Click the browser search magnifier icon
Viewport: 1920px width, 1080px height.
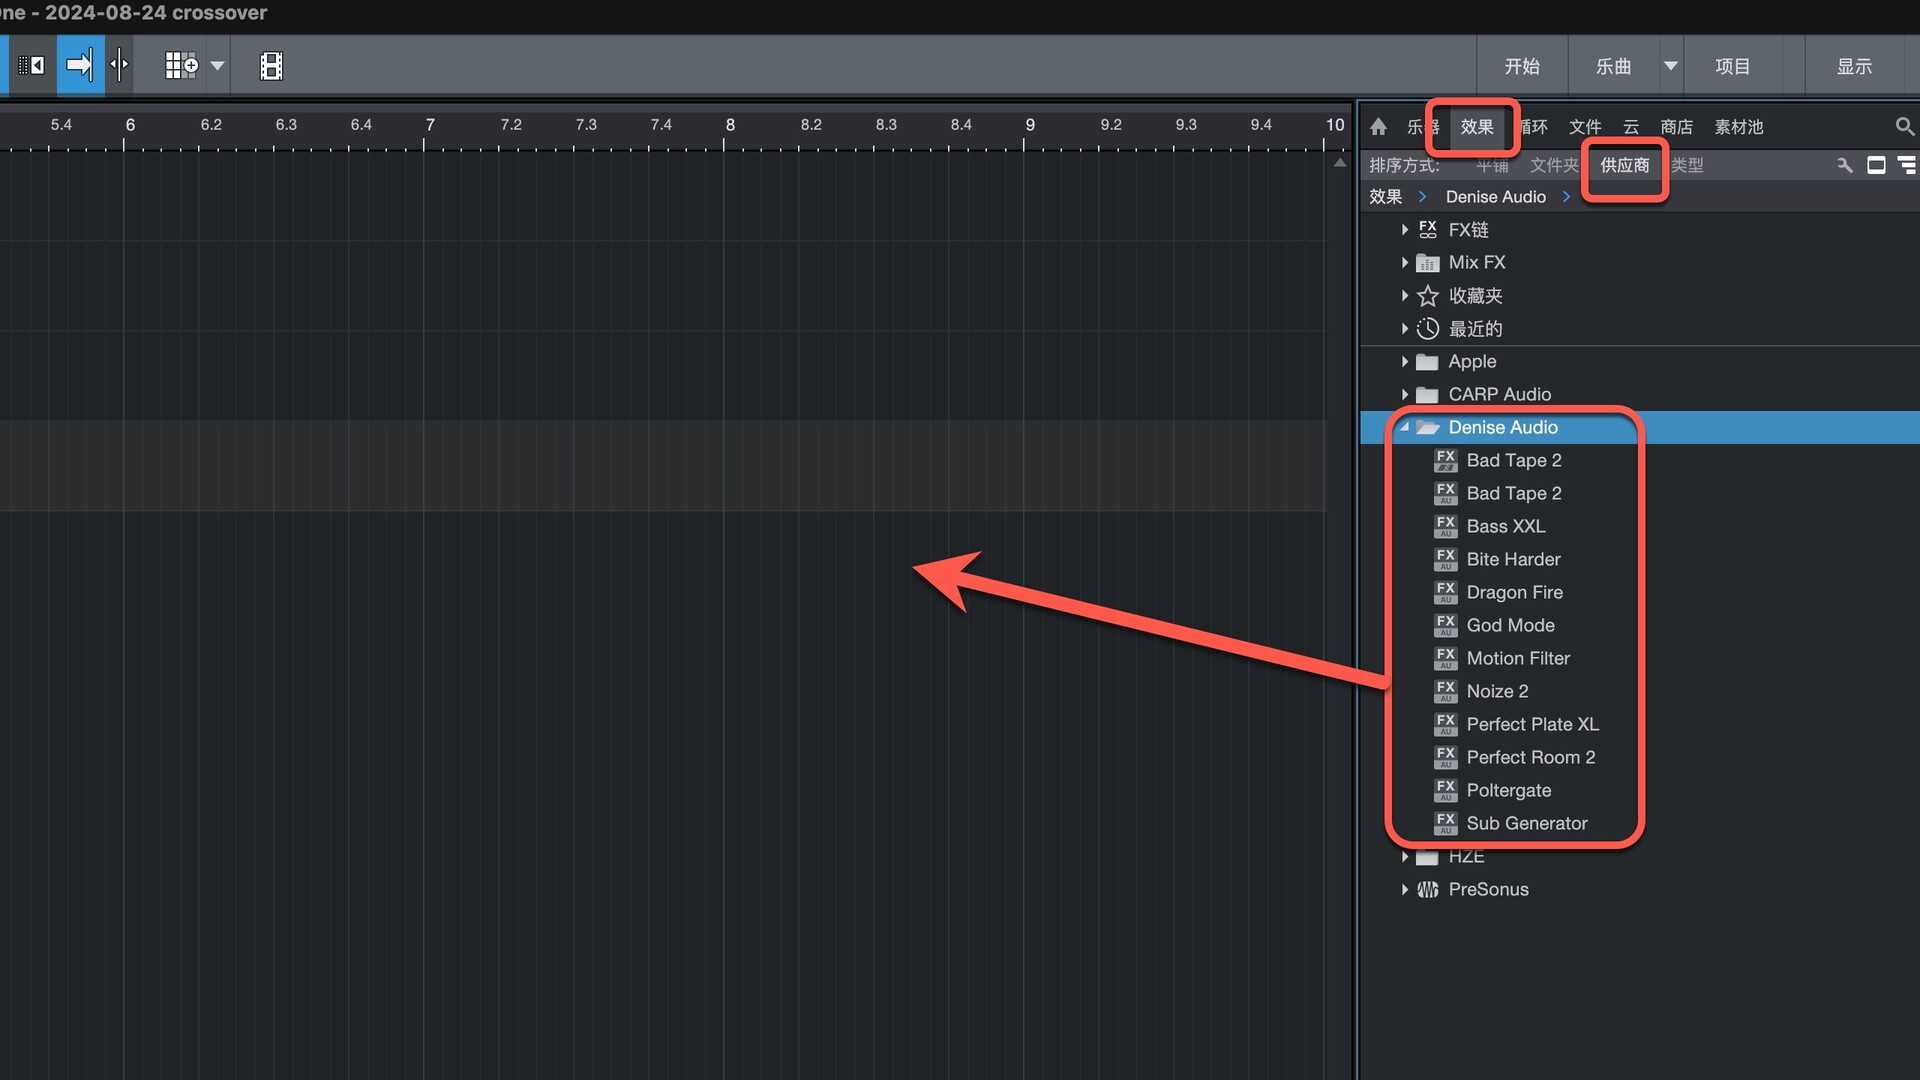point(1904,127)
